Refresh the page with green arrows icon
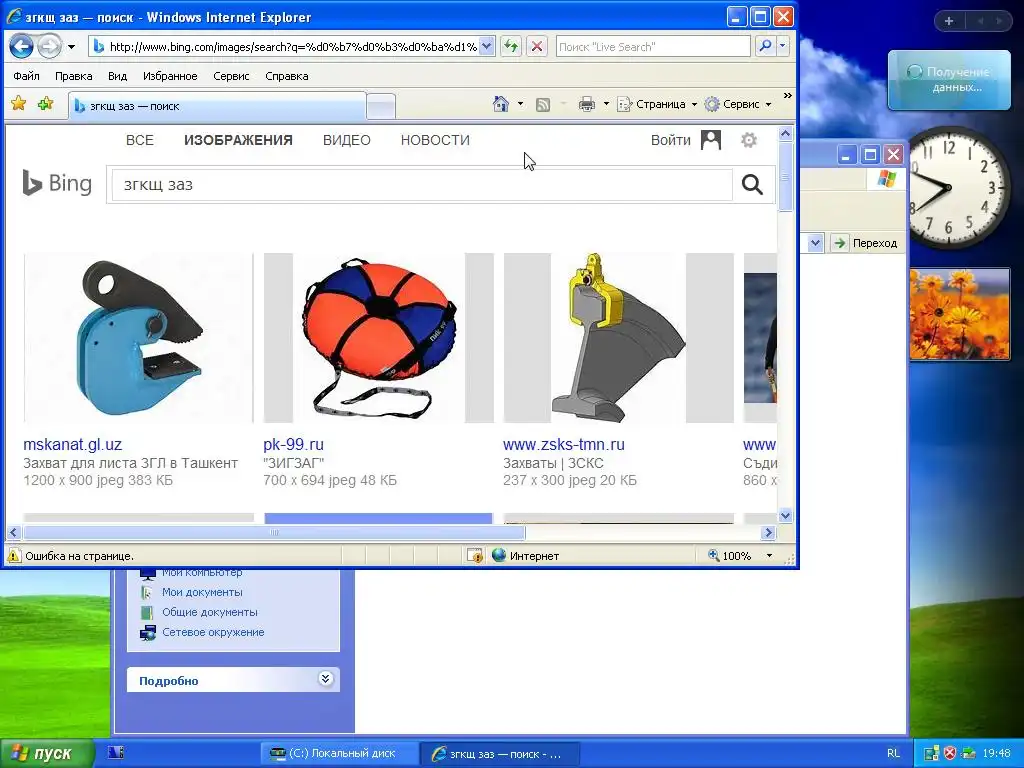The height and width of the screenshot is (768, 1024). (511, 46)
